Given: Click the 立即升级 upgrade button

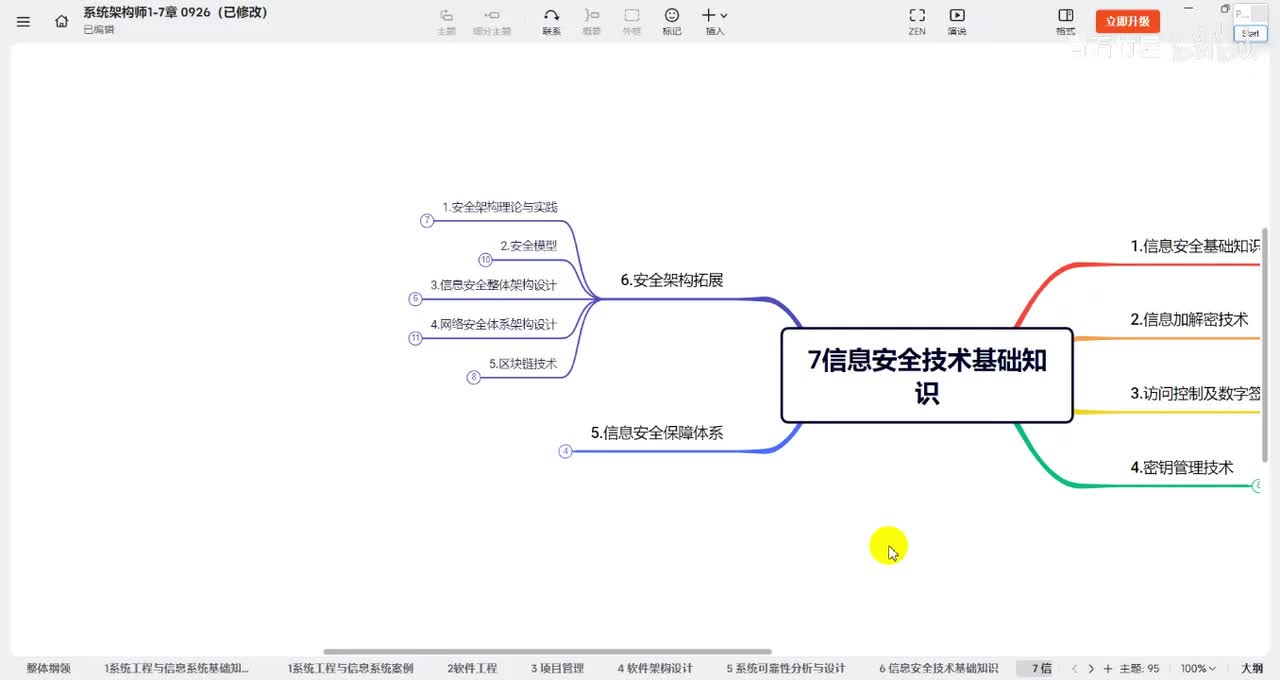Looking at the screenshot, I should pos(1128,21).
